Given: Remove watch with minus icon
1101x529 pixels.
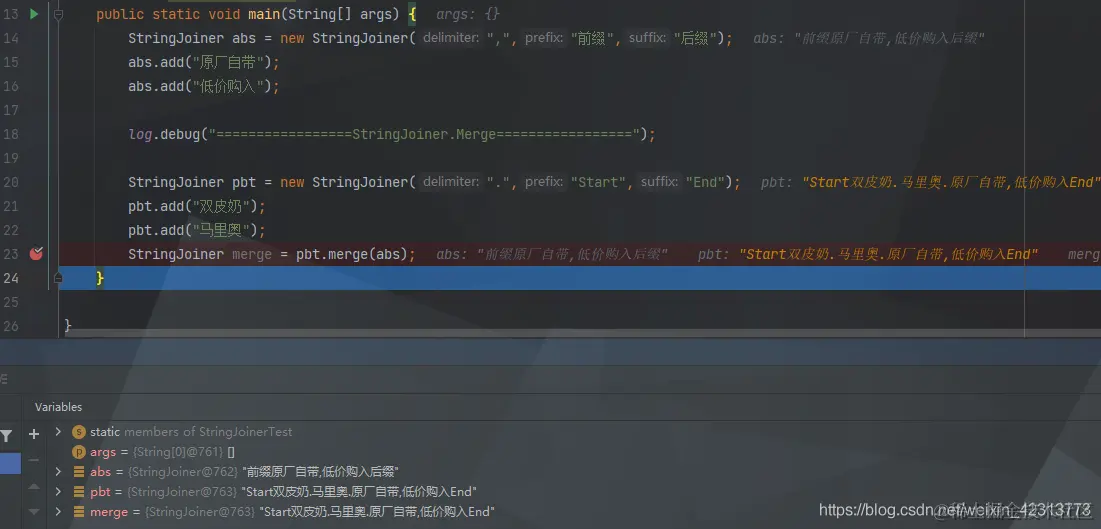Looking at the screenshot, I should click(x=34, y=460).
